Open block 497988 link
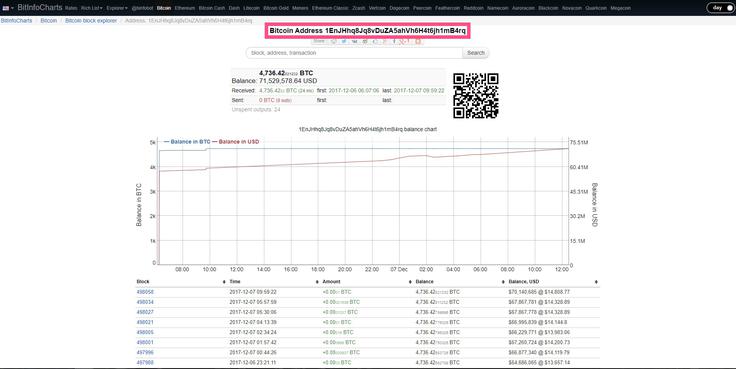This screenshot has width=736, height=369. (145, 362)
